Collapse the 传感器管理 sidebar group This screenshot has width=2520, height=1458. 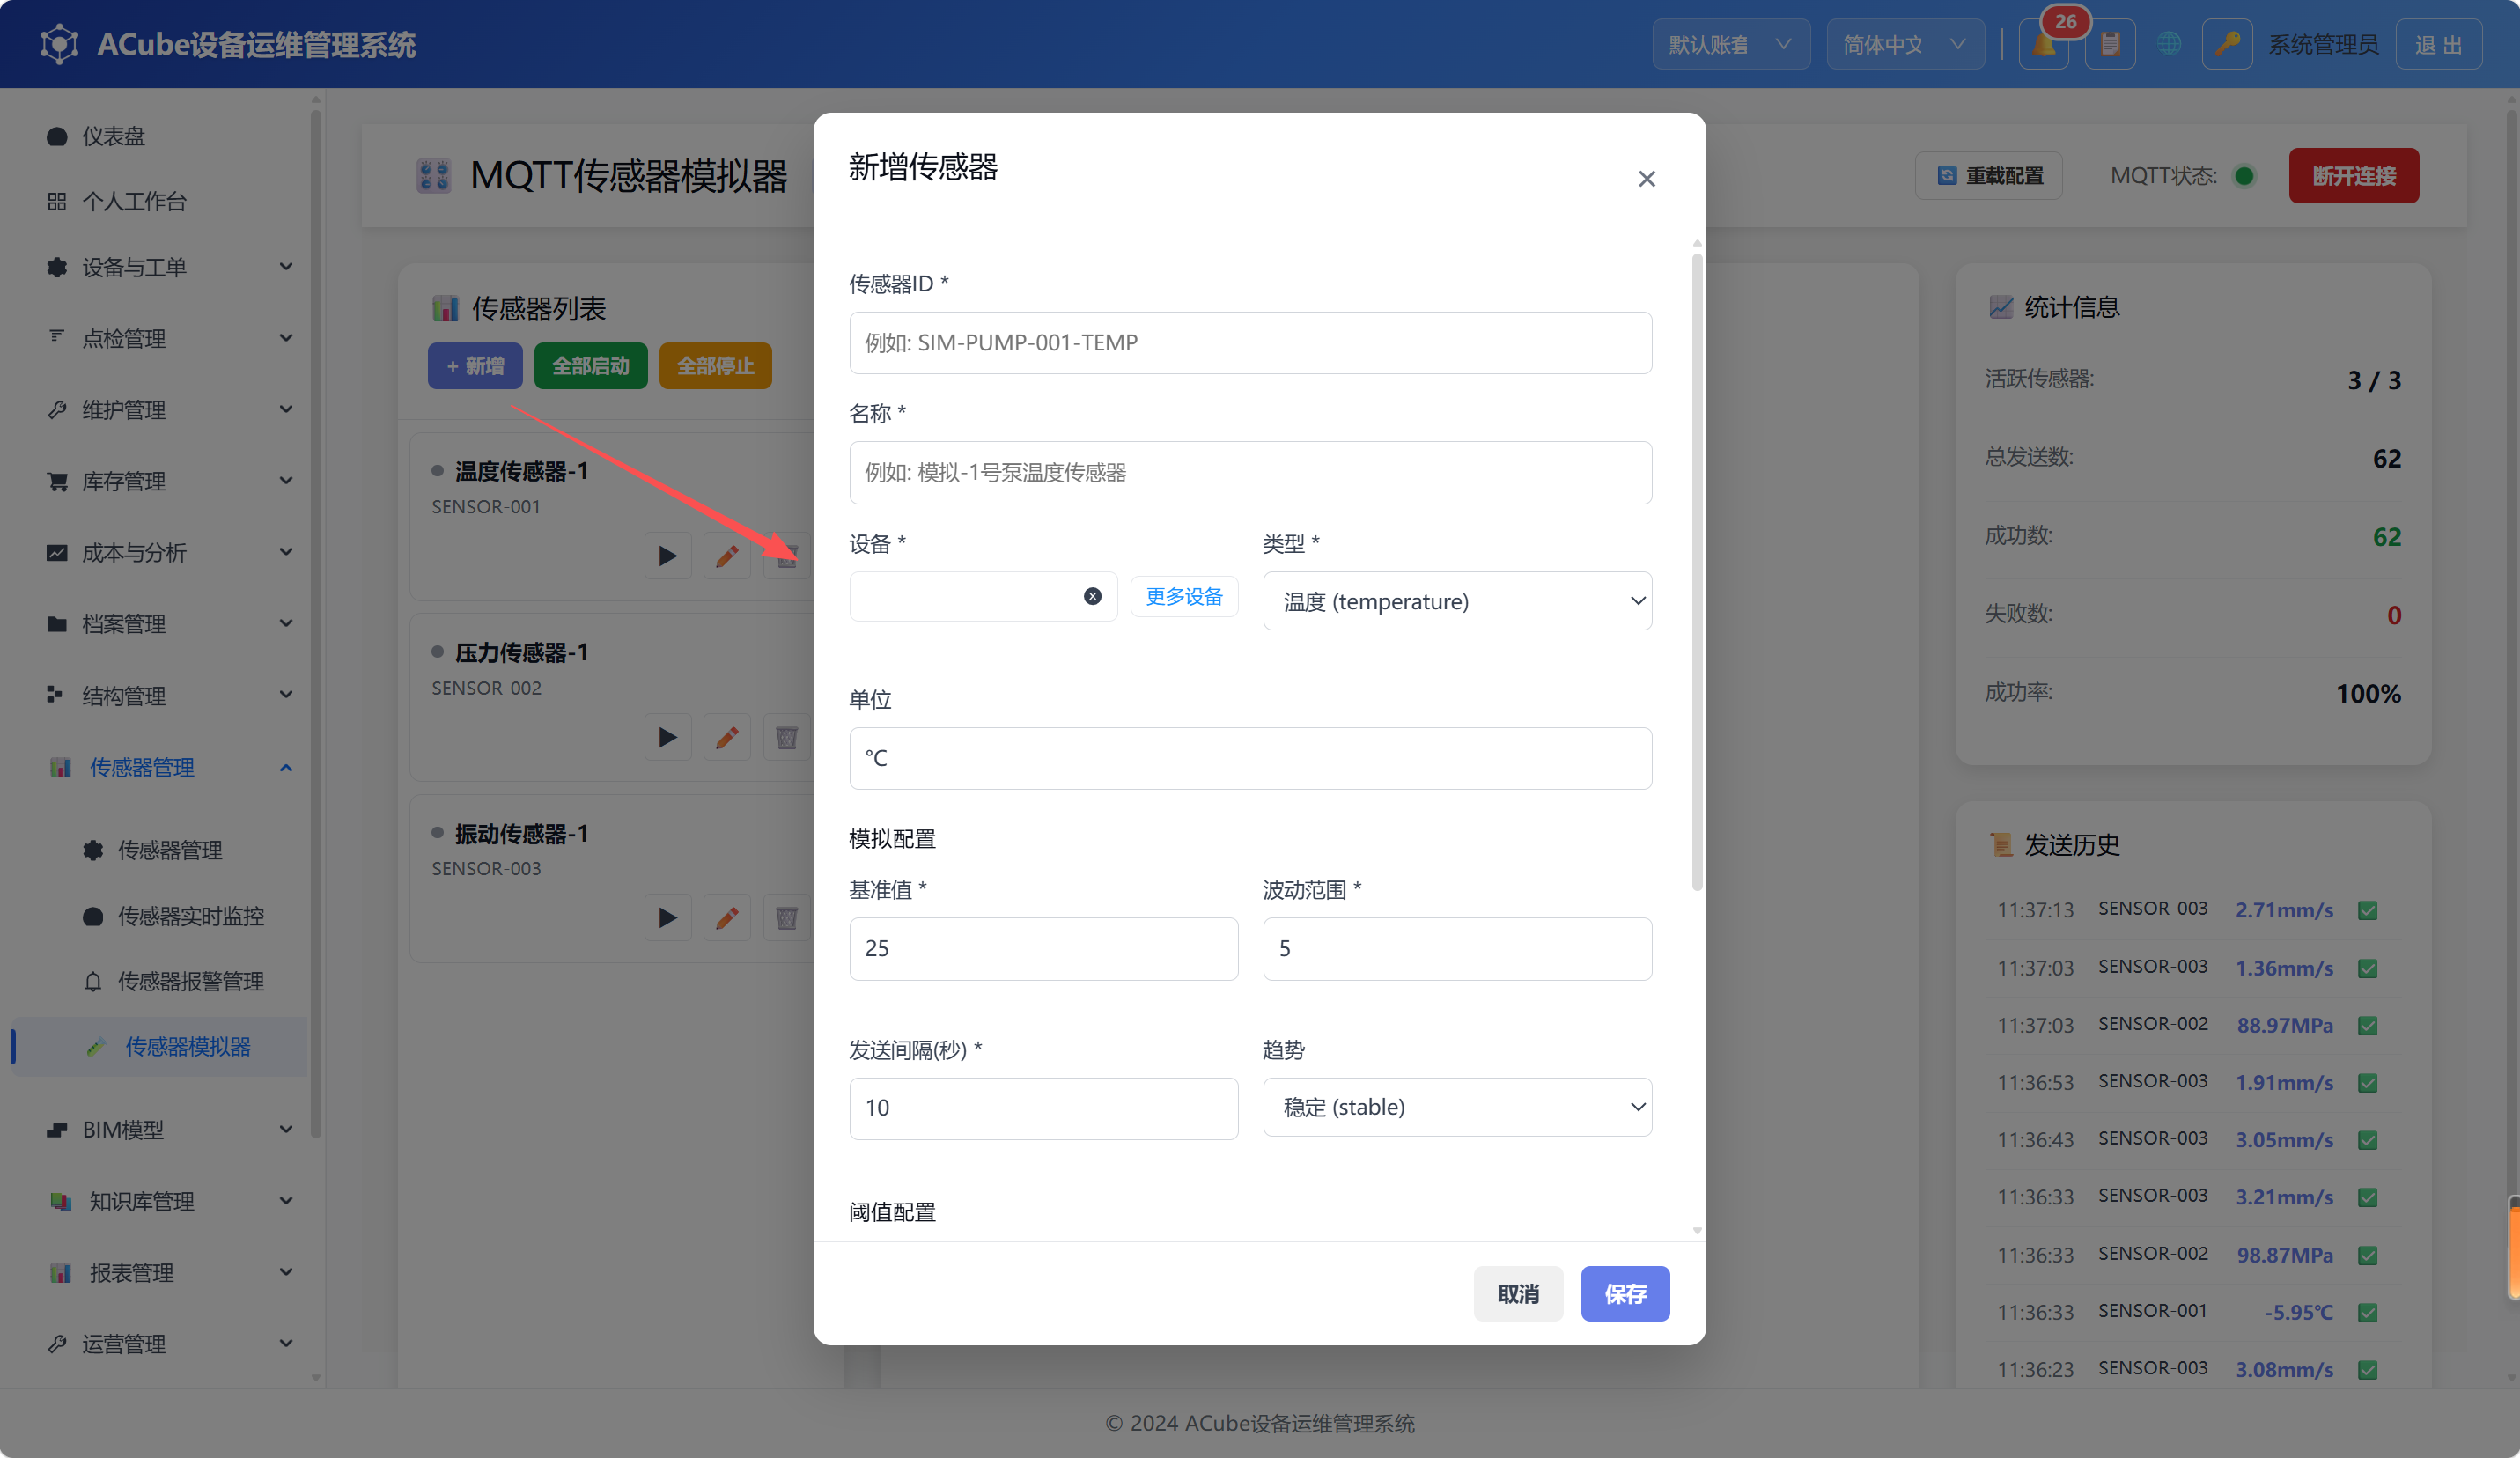point(170,767)
